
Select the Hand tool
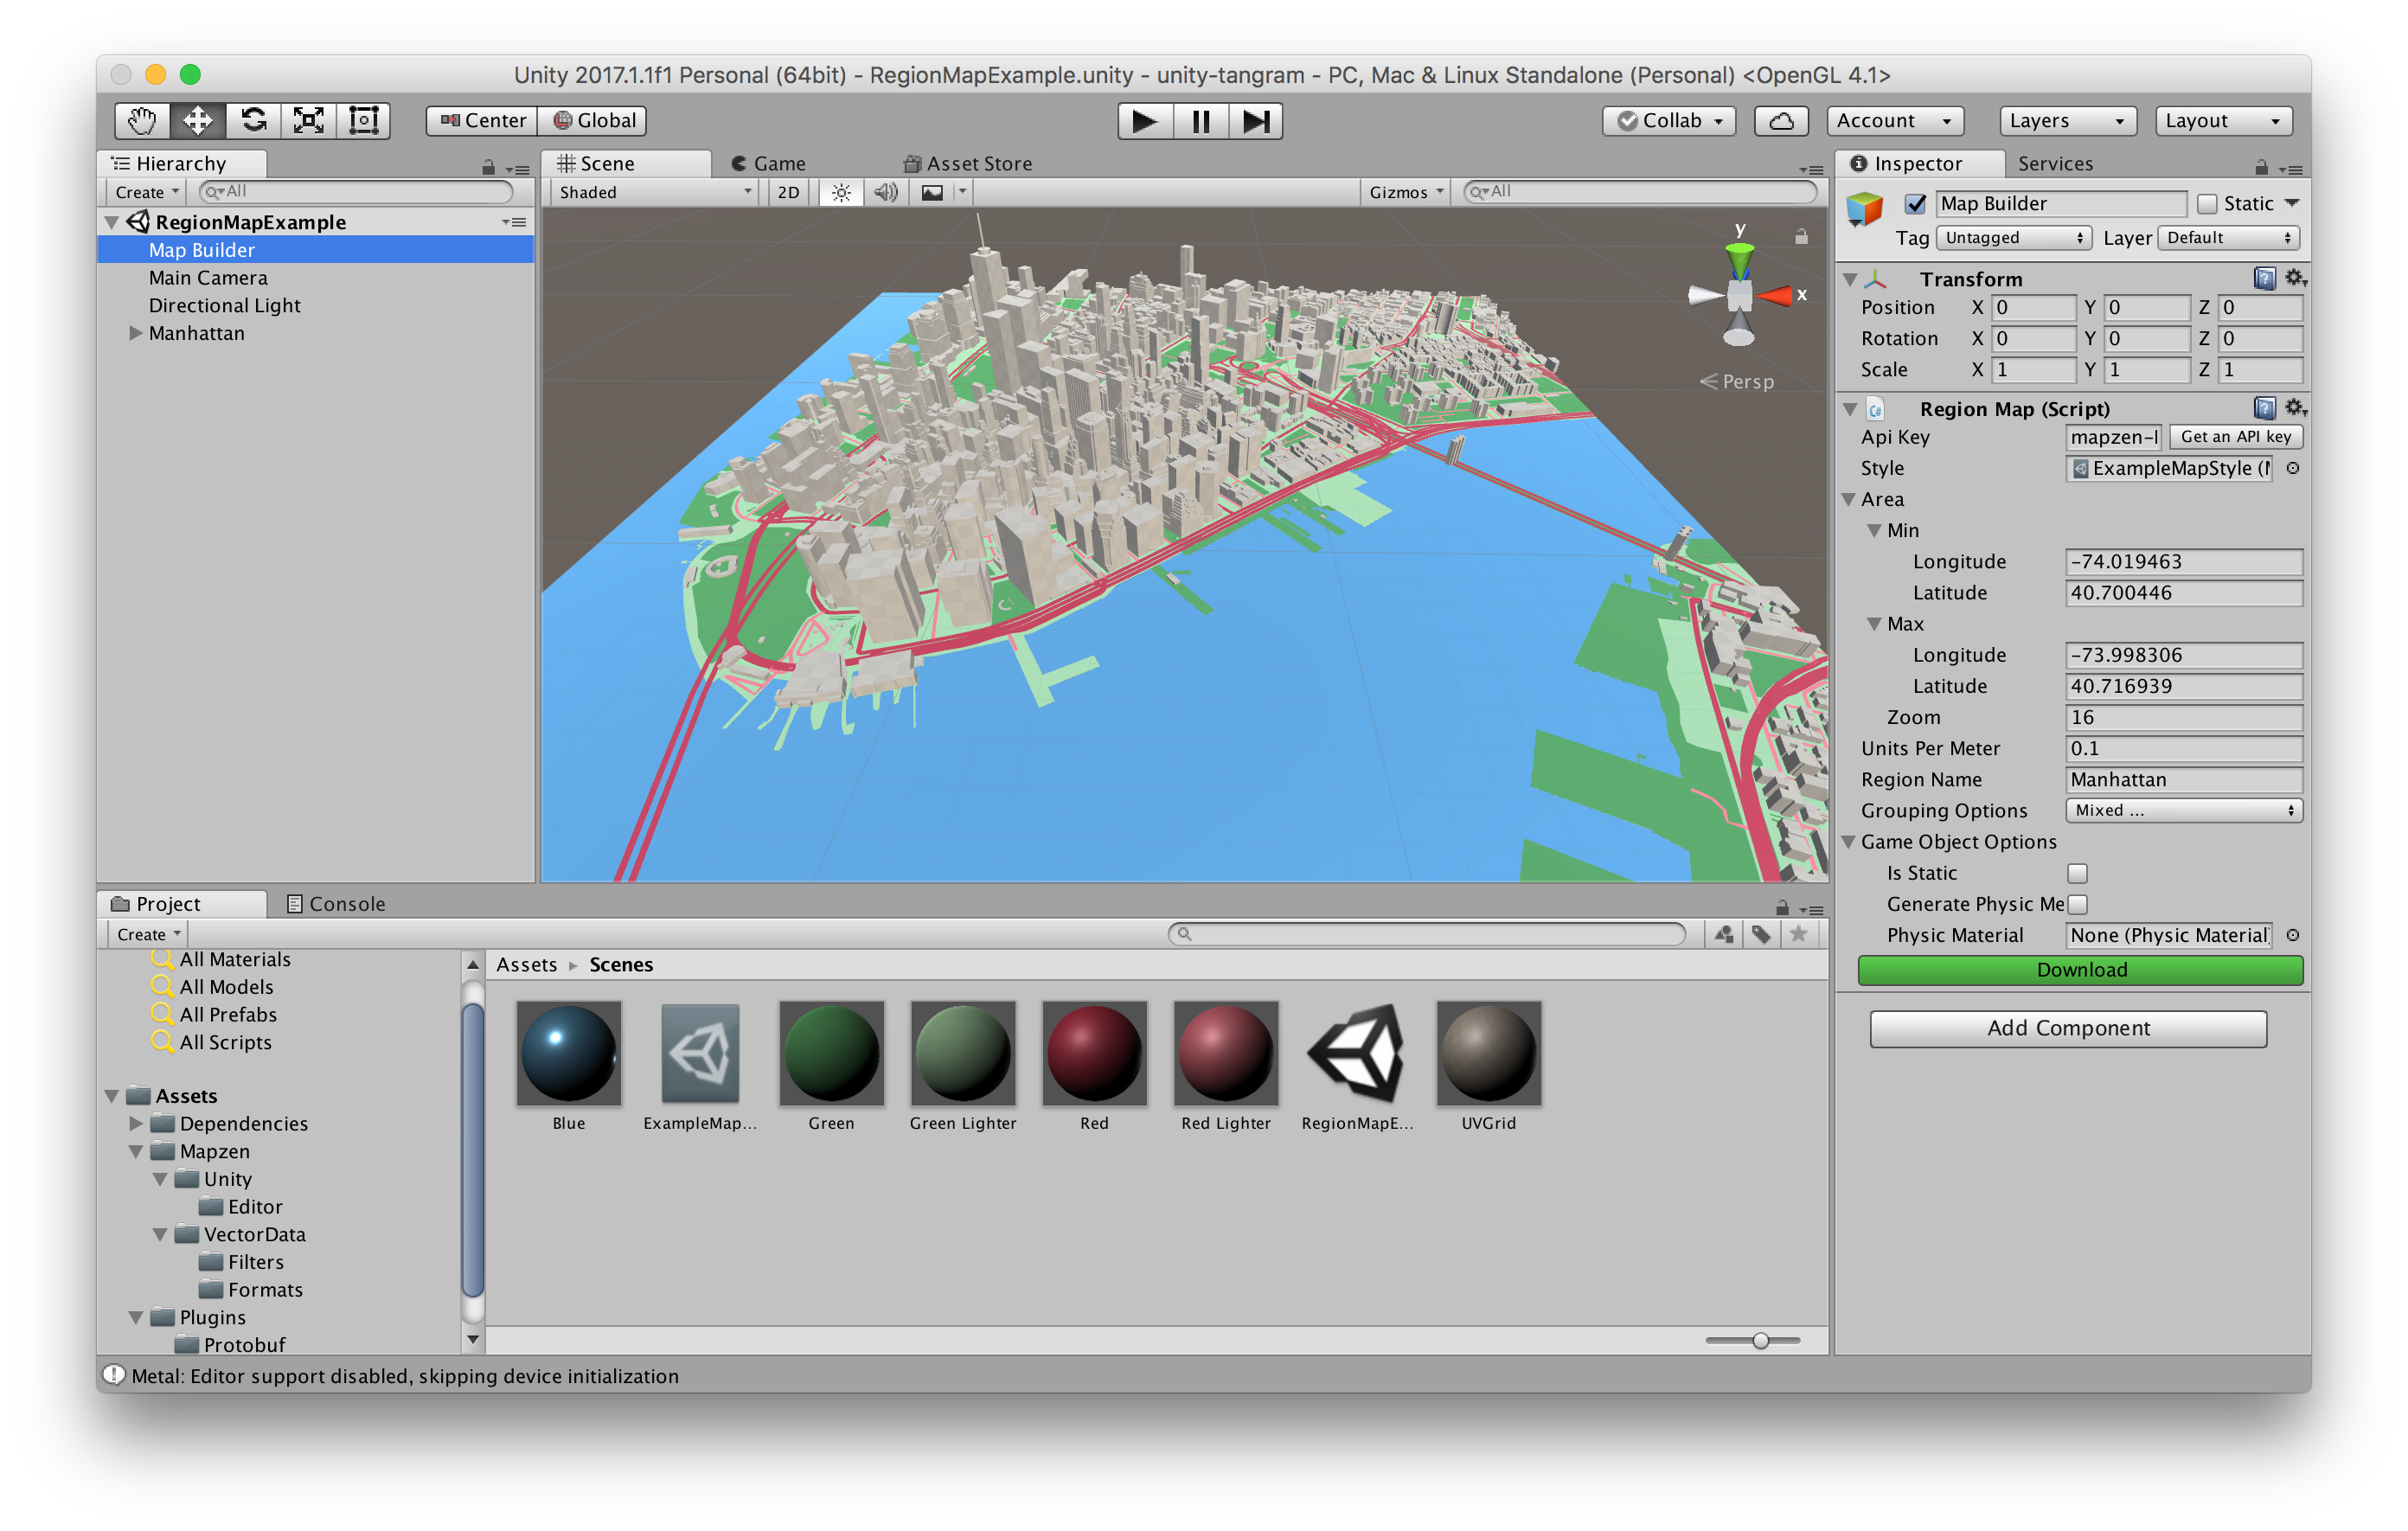tap(142, 121)
